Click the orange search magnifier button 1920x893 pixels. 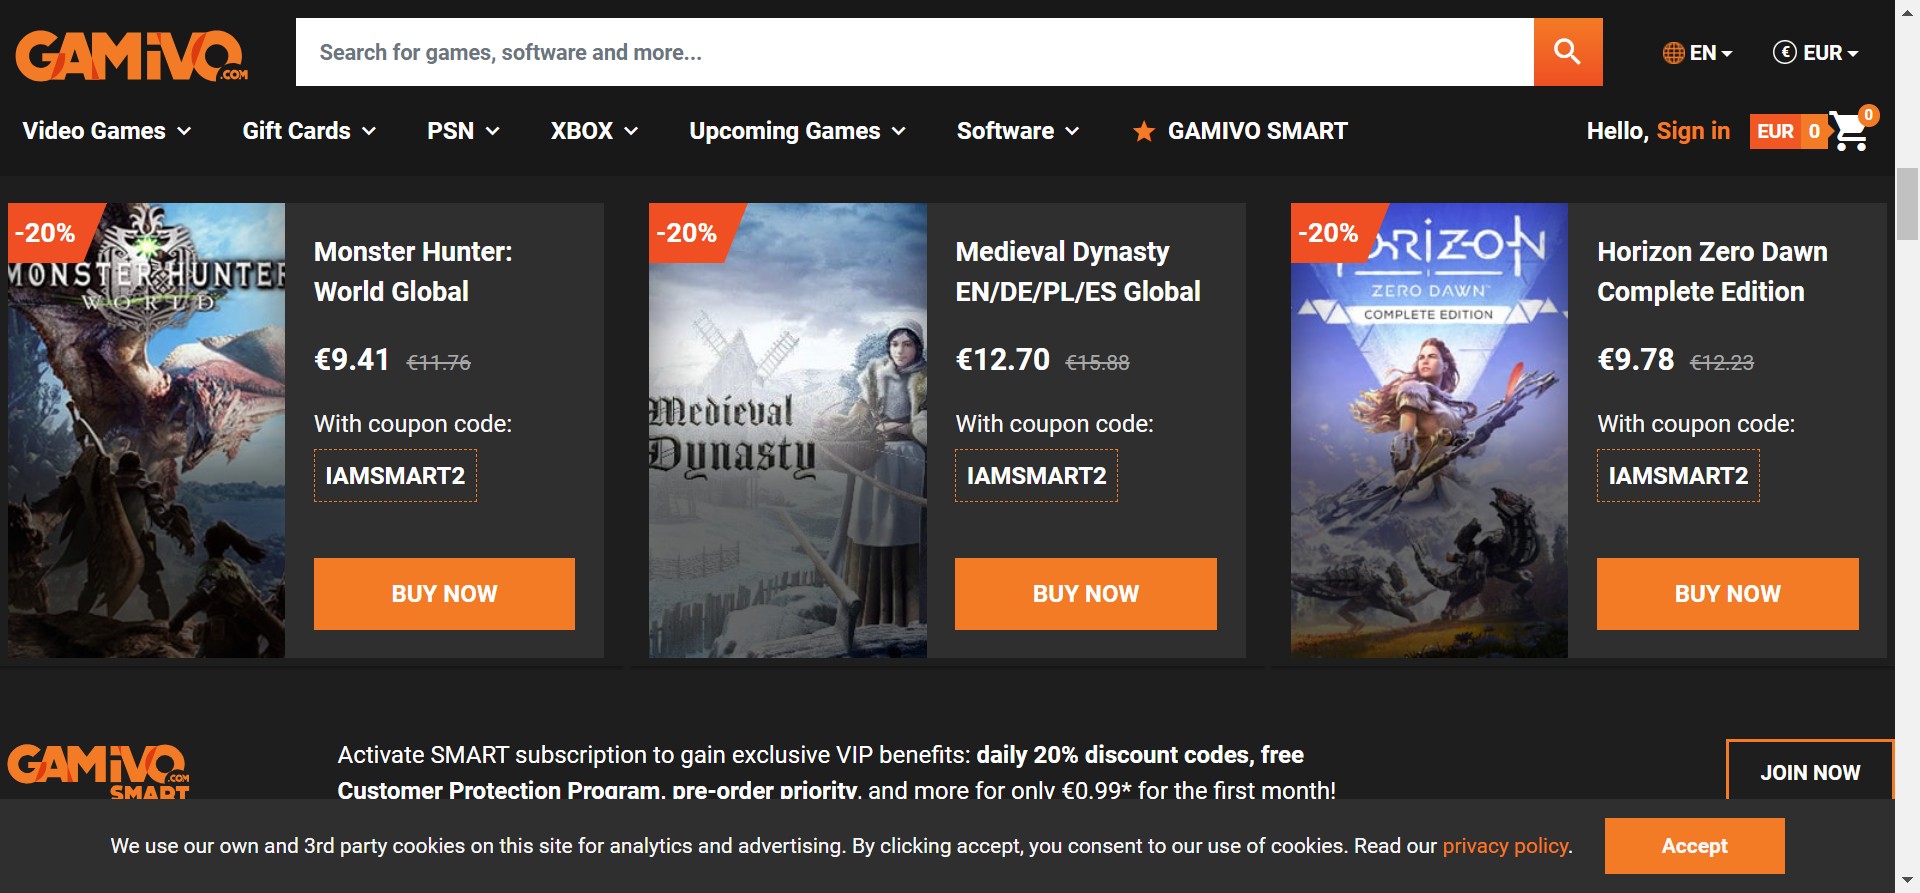[x=1567, y=52]
